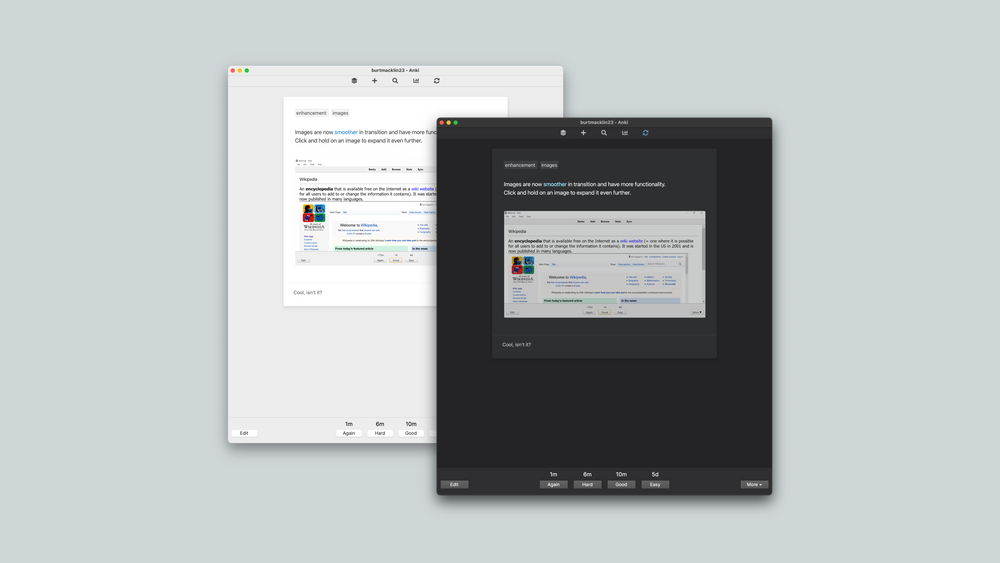The height and width of the screenshot is (563, 1000).
Task: Click 'Cool, isn't it?' text in dark card
Action: 517,344
